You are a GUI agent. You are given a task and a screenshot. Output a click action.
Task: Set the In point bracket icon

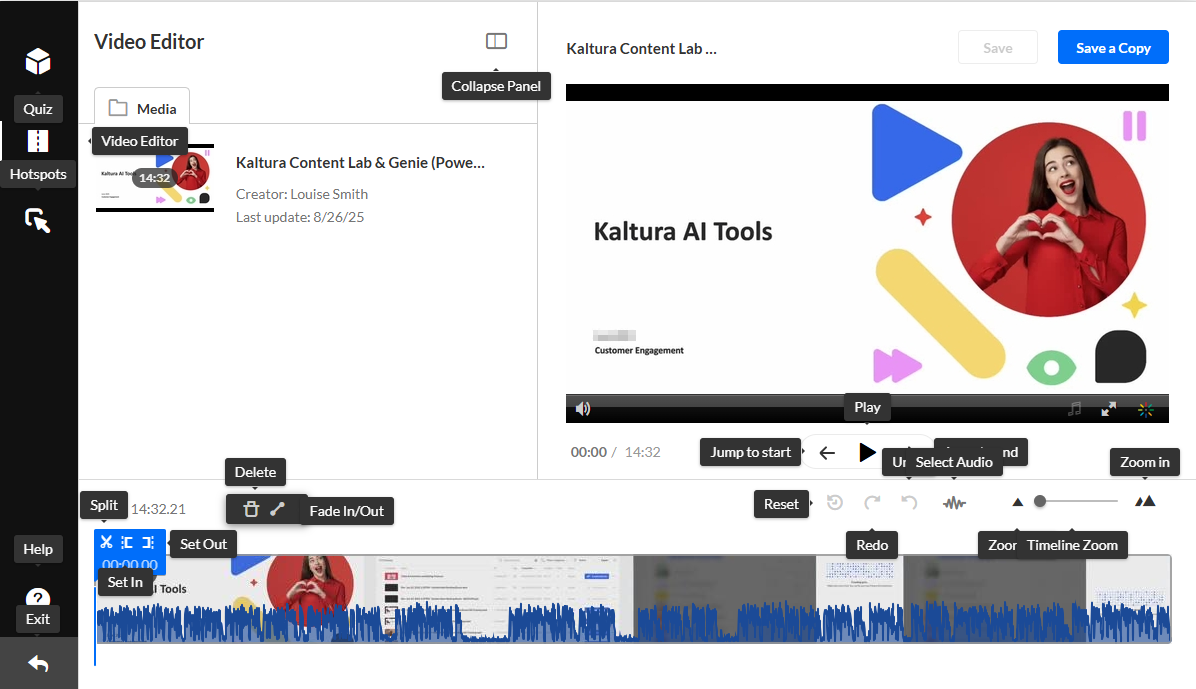[127, 542]
